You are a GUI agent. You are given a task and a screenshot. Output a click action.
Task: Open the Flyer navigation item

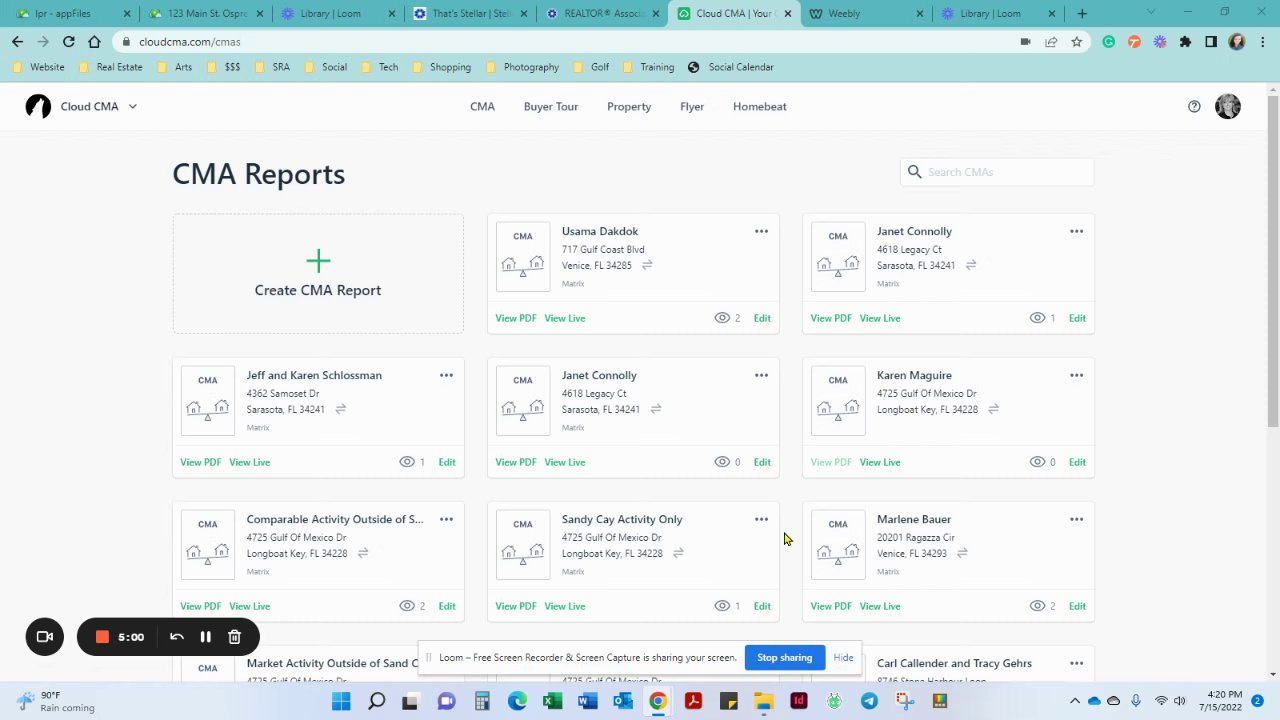pos(692,106)
